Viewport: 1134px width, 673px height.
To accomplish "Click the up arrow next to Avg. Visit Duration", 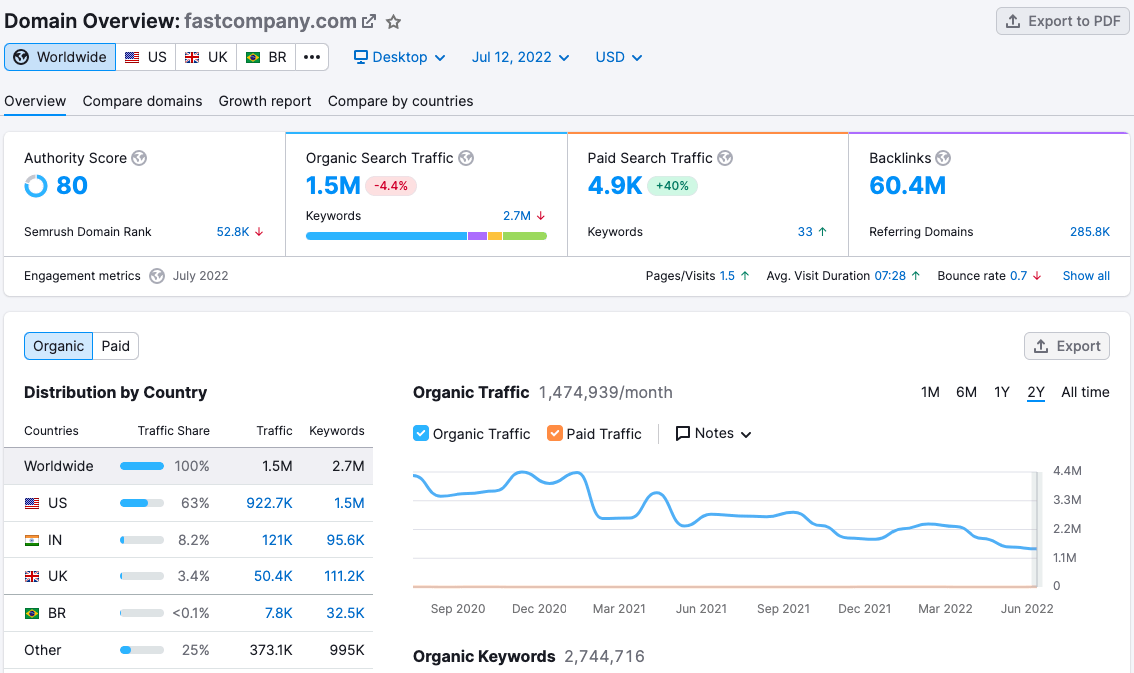I will (916, 275).
